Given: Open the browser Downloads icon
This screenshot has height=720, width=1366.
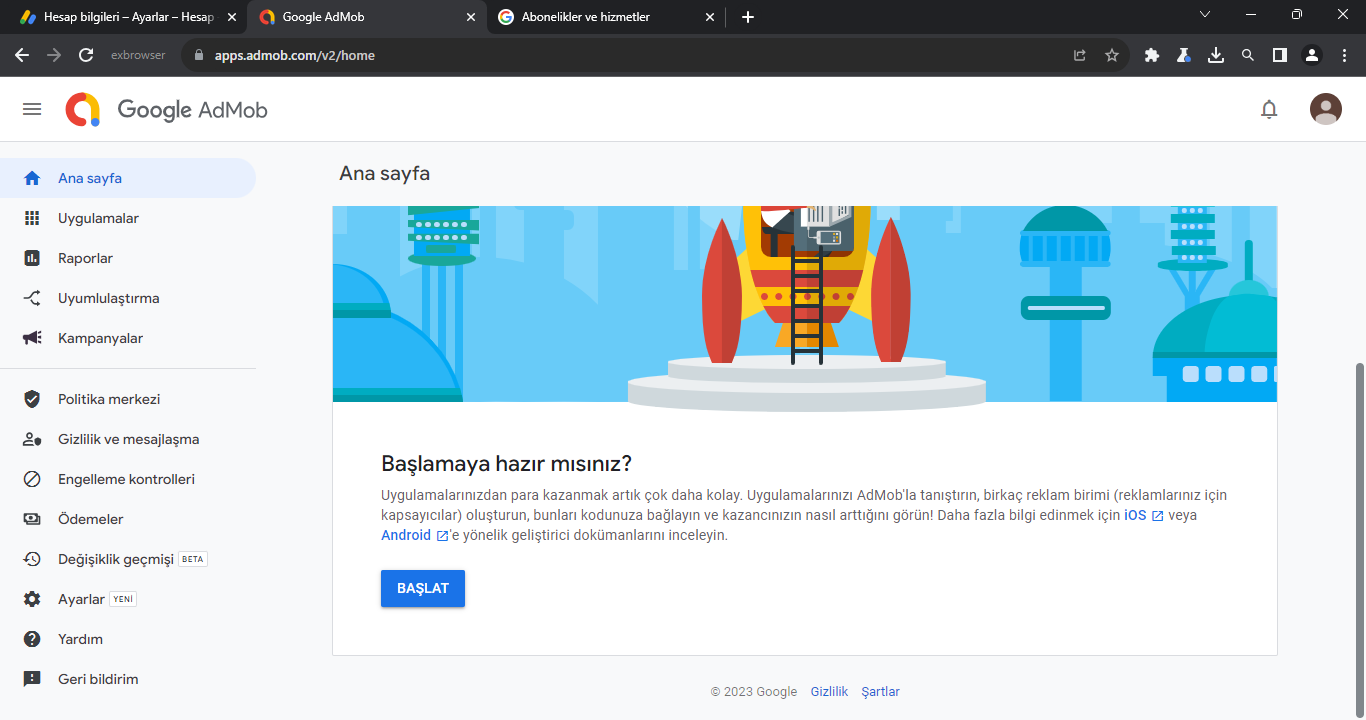Looking at the screenshot, I should tap(1216, 56).
